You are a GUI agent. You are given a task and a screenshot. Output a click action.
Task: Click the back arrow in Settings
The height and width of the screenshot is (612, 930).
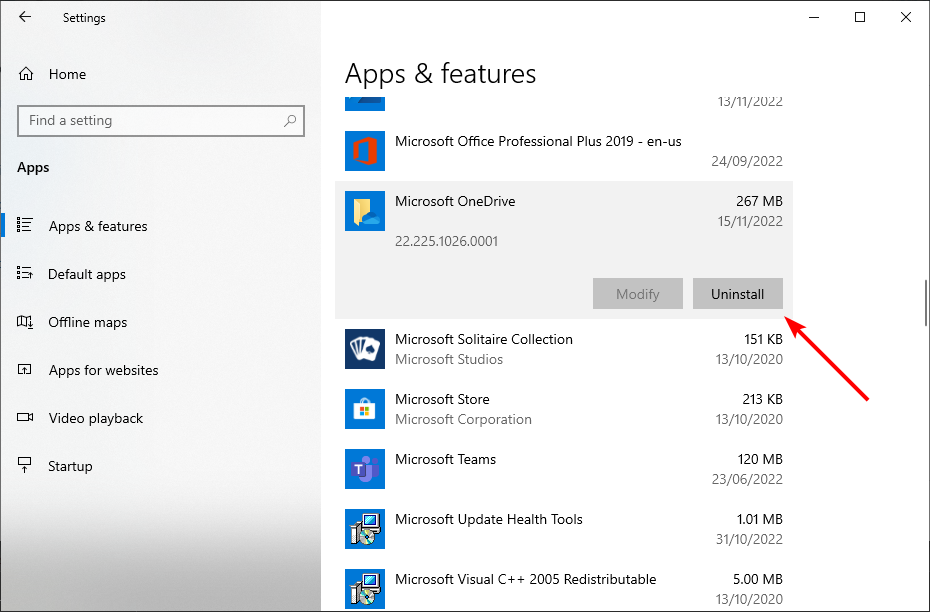24,17
